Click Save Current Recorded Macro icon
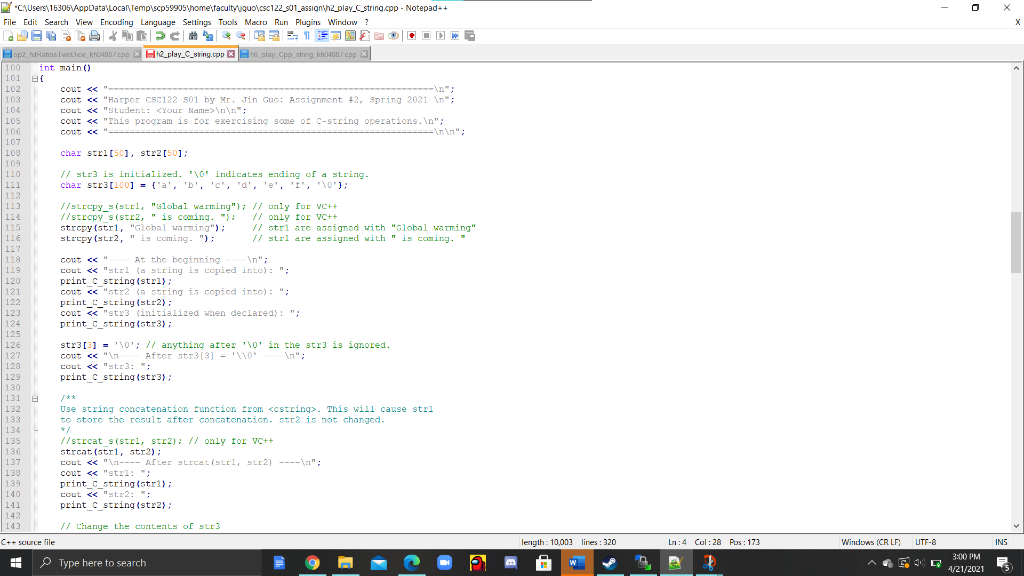This screenshot has width=1024, height=576. [x=470, y=36]
